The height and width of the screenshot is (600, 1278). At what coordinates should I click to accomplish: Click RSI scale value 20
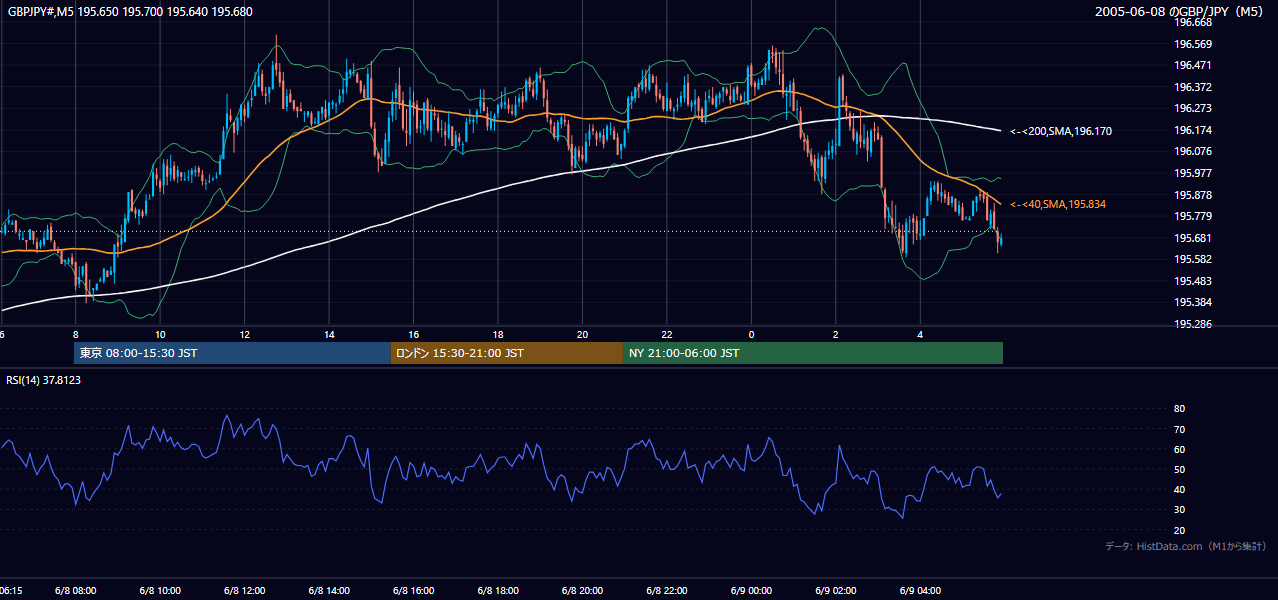(x=1179, y=530)
